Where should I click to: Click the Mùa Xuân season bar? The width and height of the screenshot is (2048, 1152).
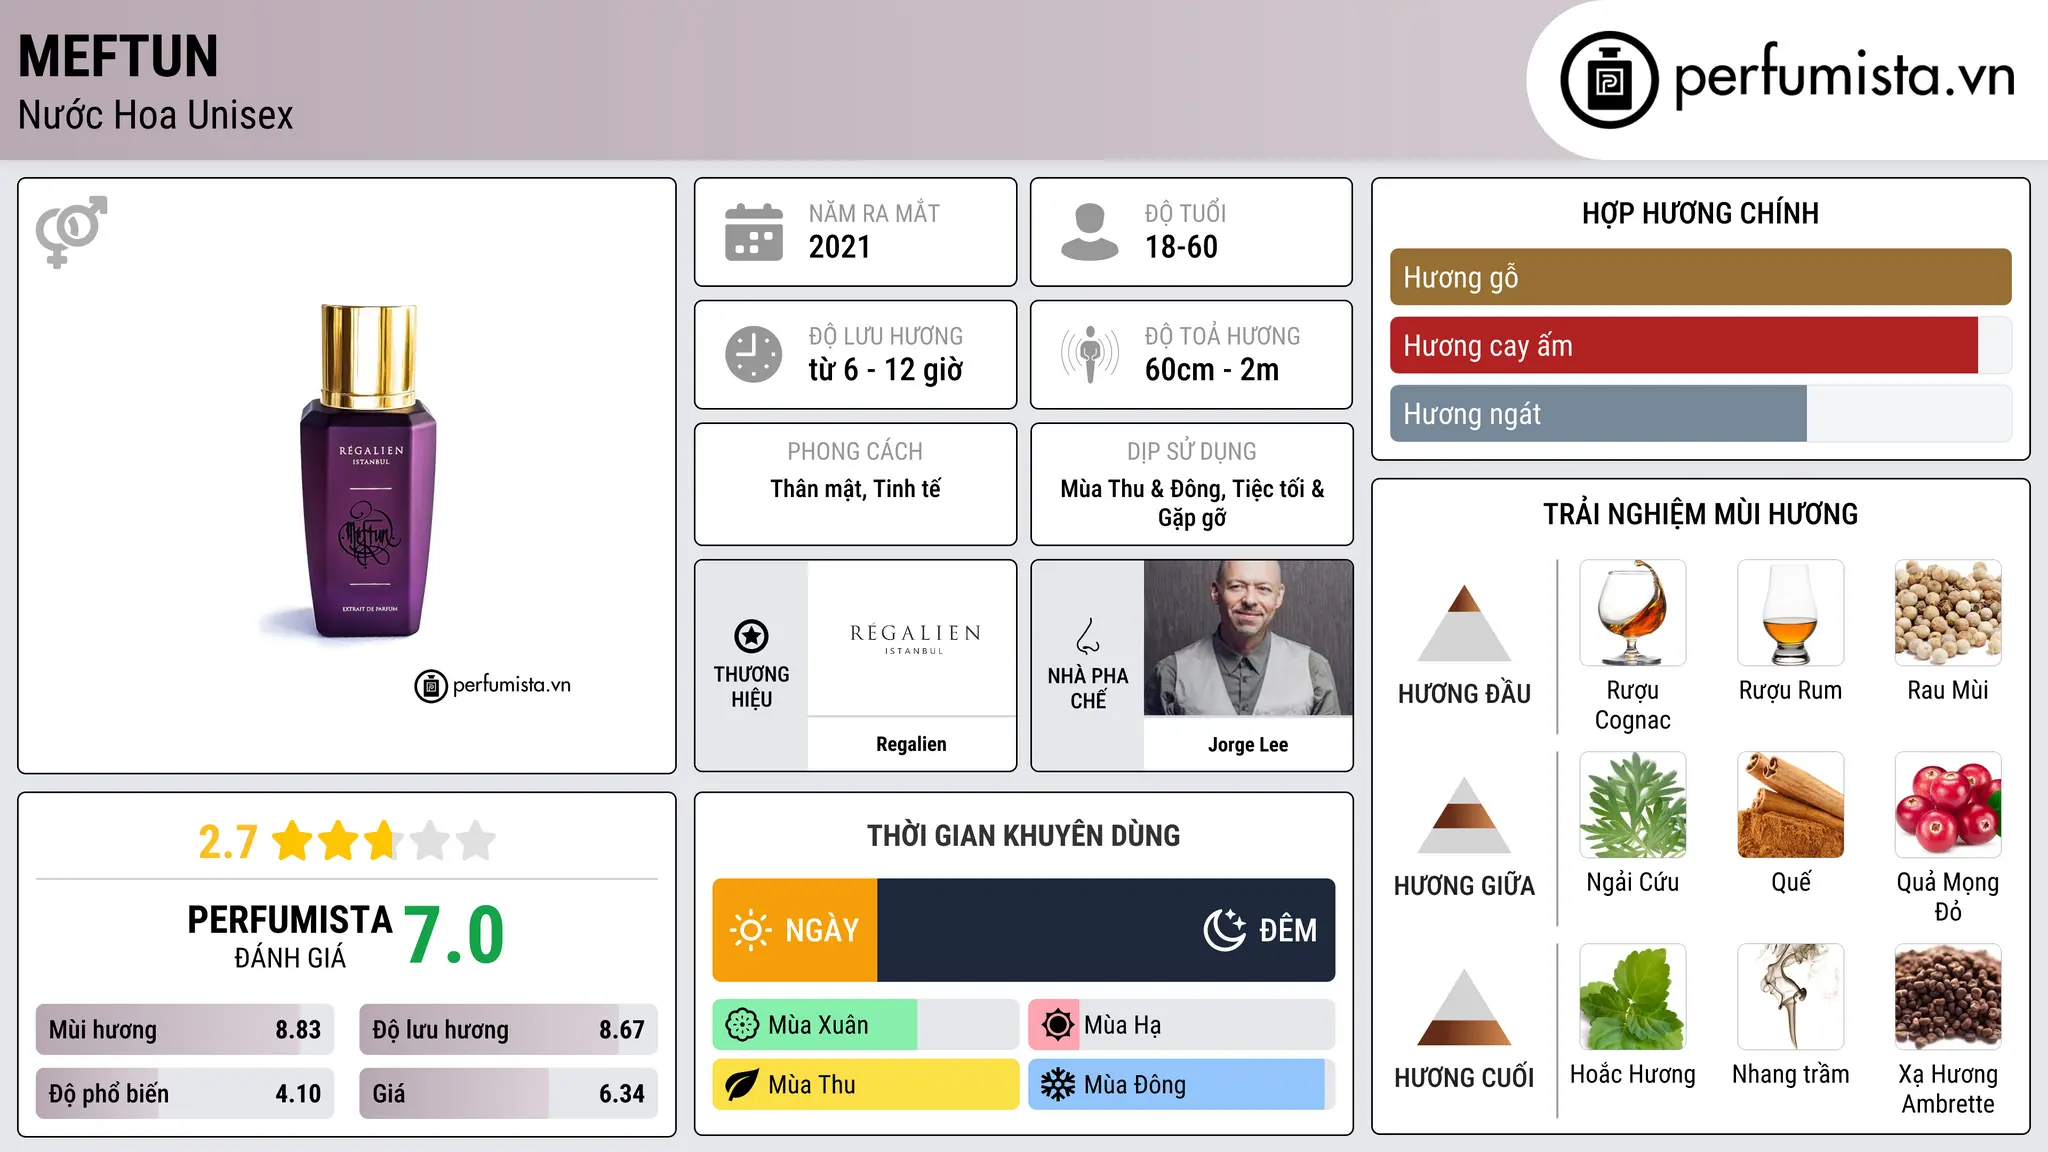click(x=866, y=1025)
